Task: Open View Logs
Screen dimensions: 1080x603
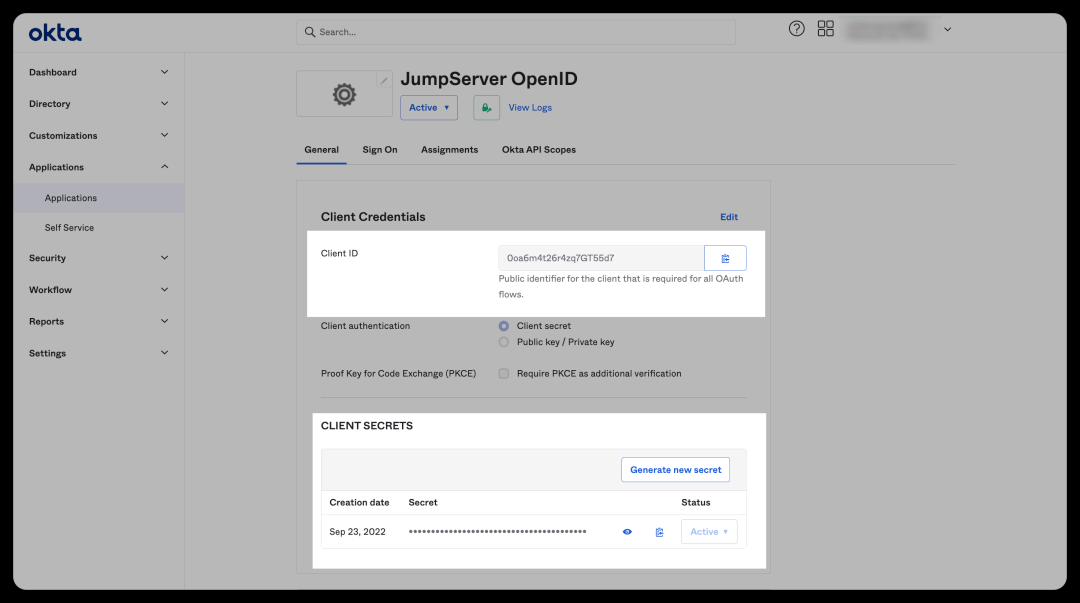Action: (530, 107)
